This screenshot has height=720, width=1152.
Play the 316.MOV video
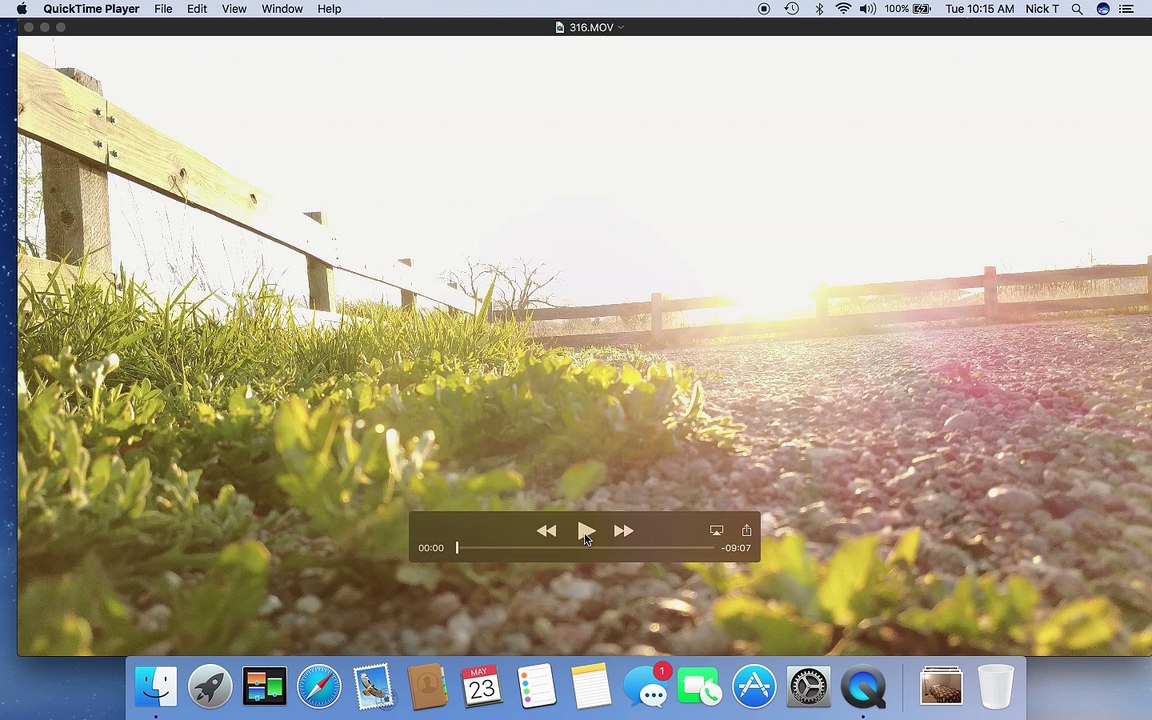[586, 530]
